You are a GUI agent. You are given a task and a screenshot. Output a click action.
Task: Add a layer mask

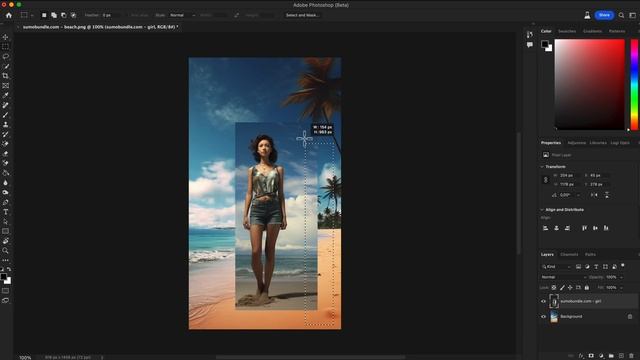pyautogui.click(x=591, y=356)
